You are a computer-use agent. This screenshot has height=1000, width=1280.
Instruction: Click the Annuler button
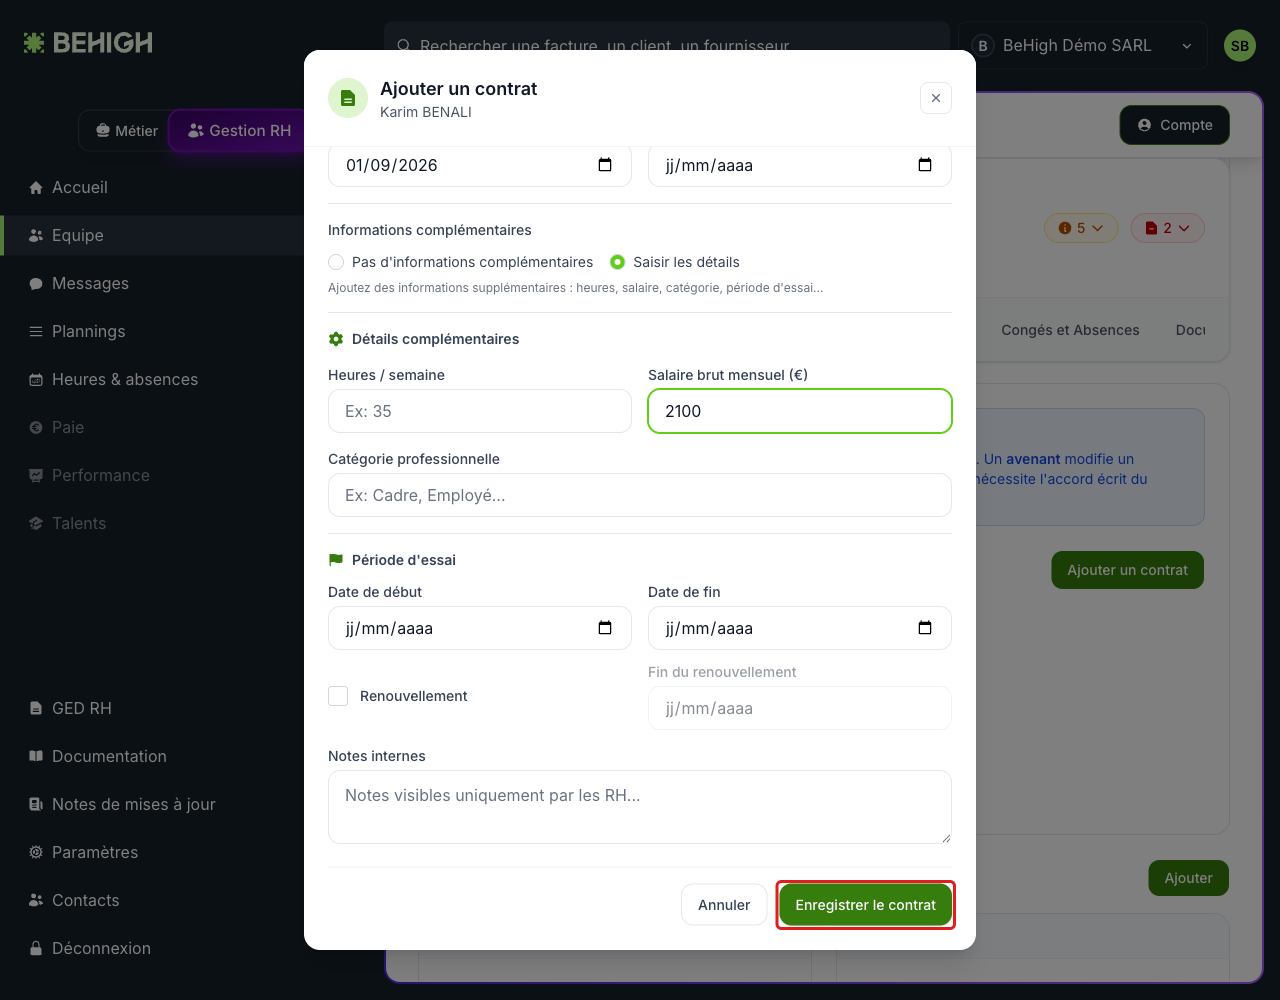click(724, 905)
